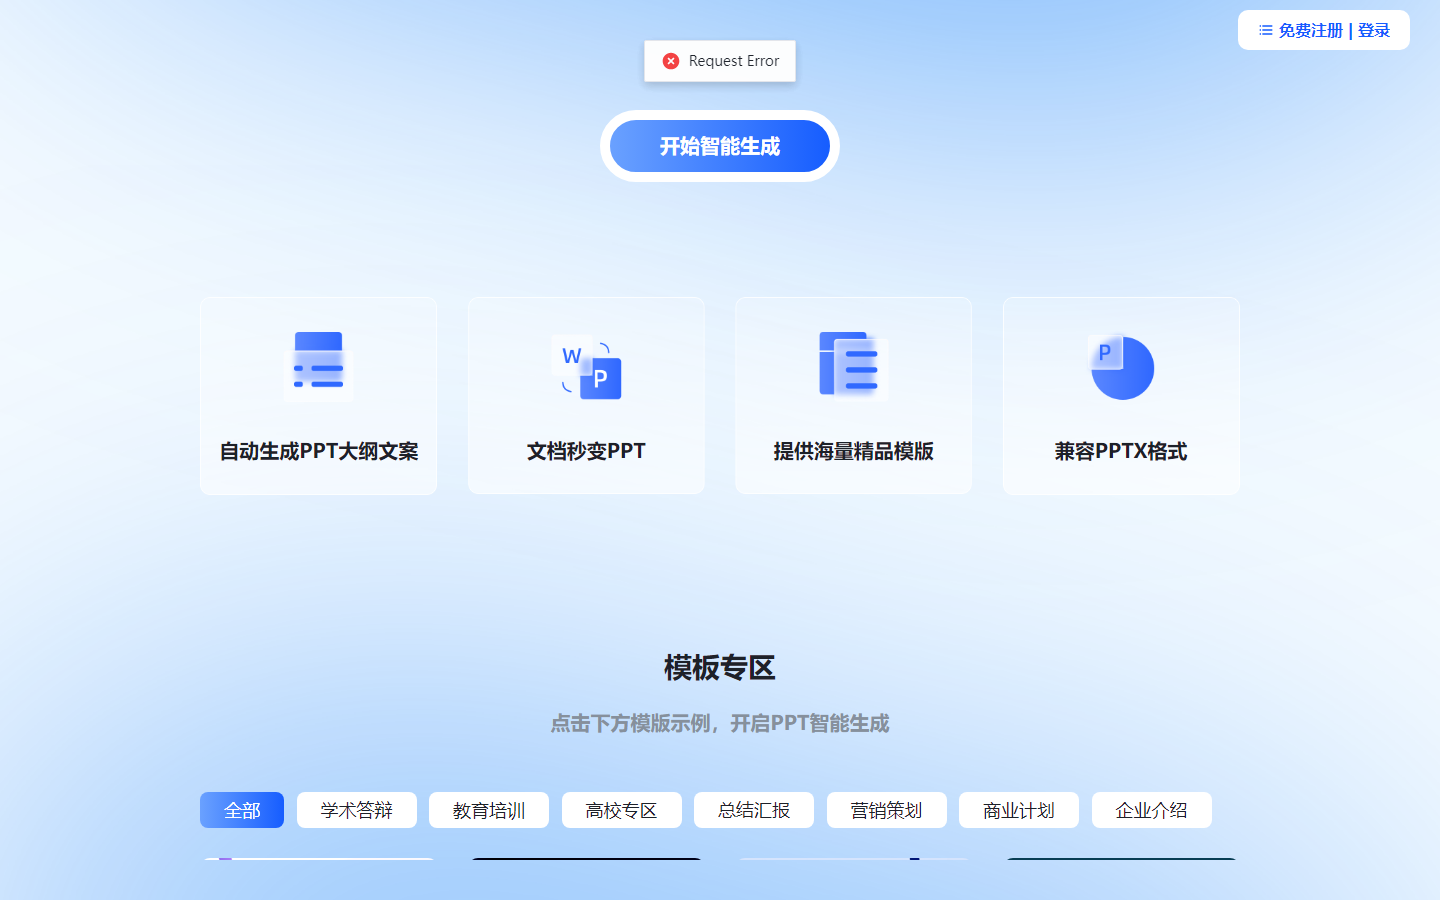Switch to the 教育培训 tab
The image size is (1440, 900).
click(489, 810)
